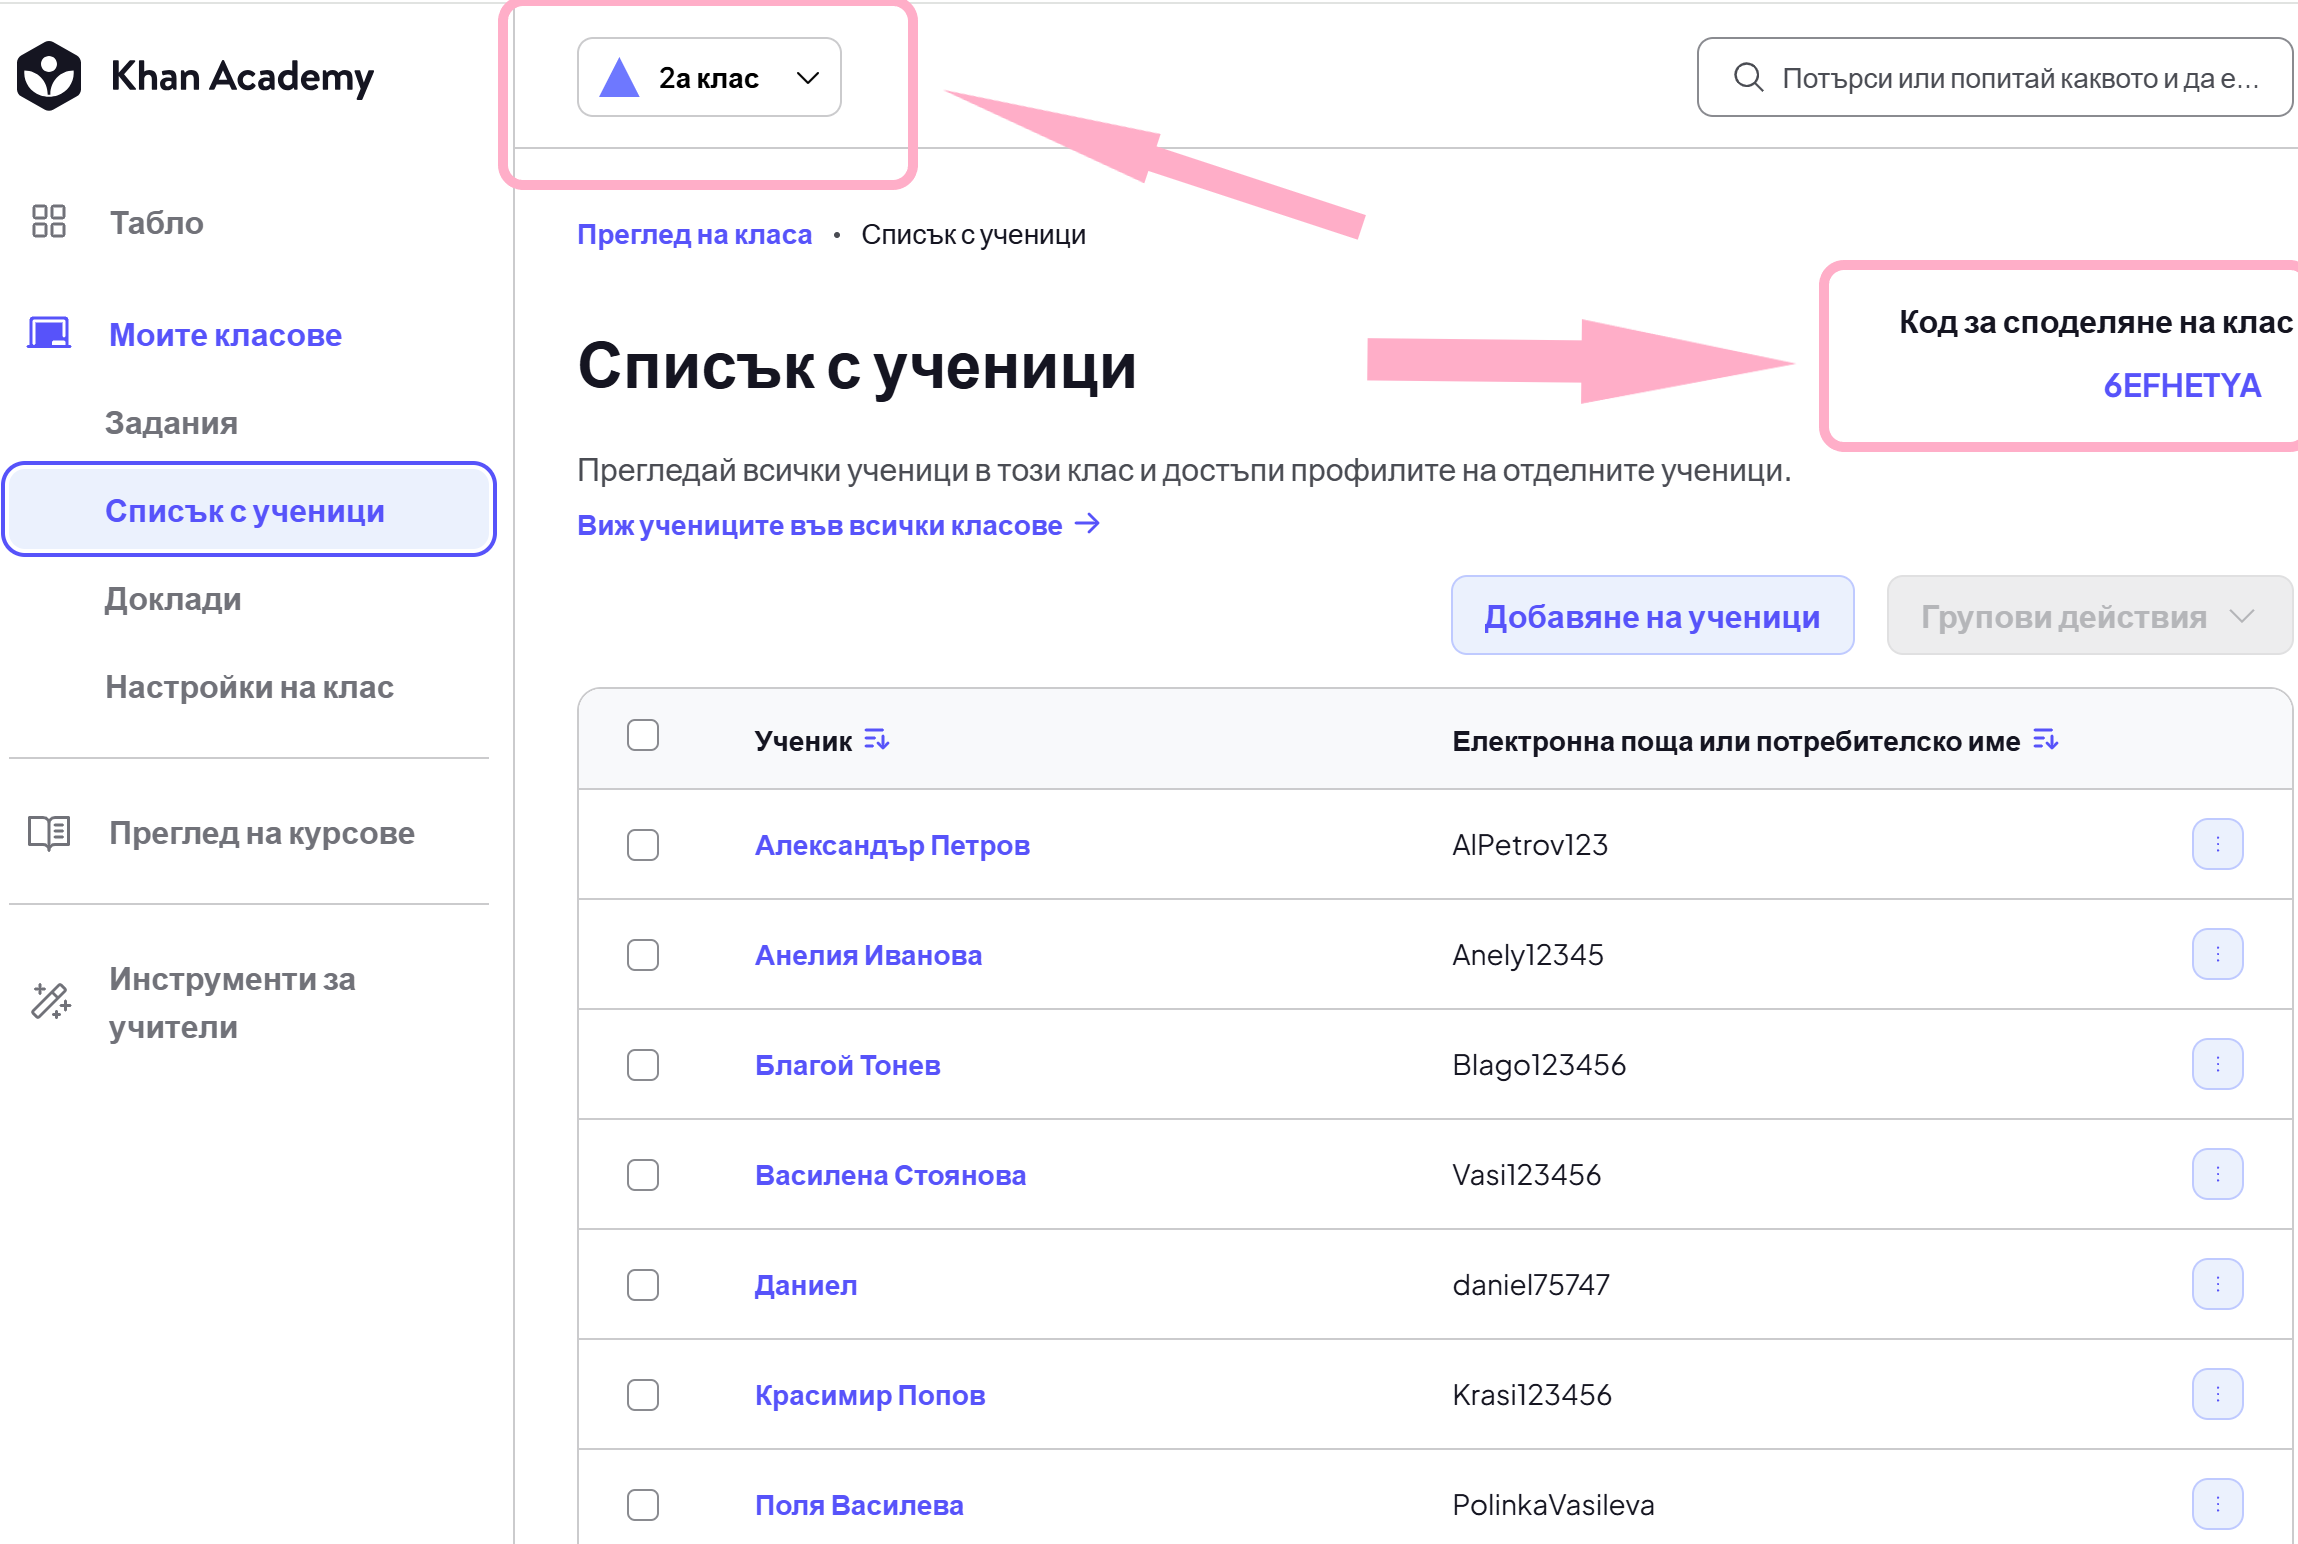Open Настройки на клас in sidebar
Screen dimensions: 2298x1544
[249, 686]
